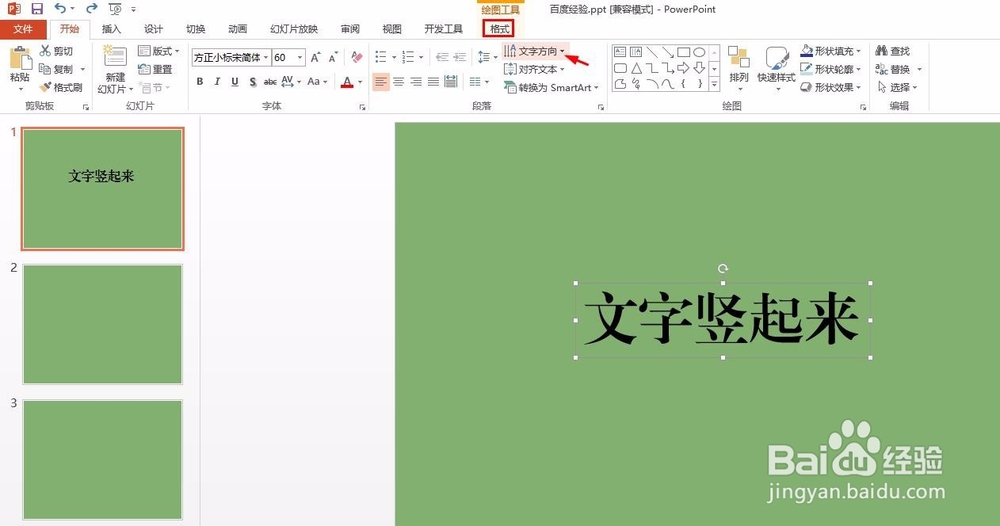Center the text

coord(399,82)
